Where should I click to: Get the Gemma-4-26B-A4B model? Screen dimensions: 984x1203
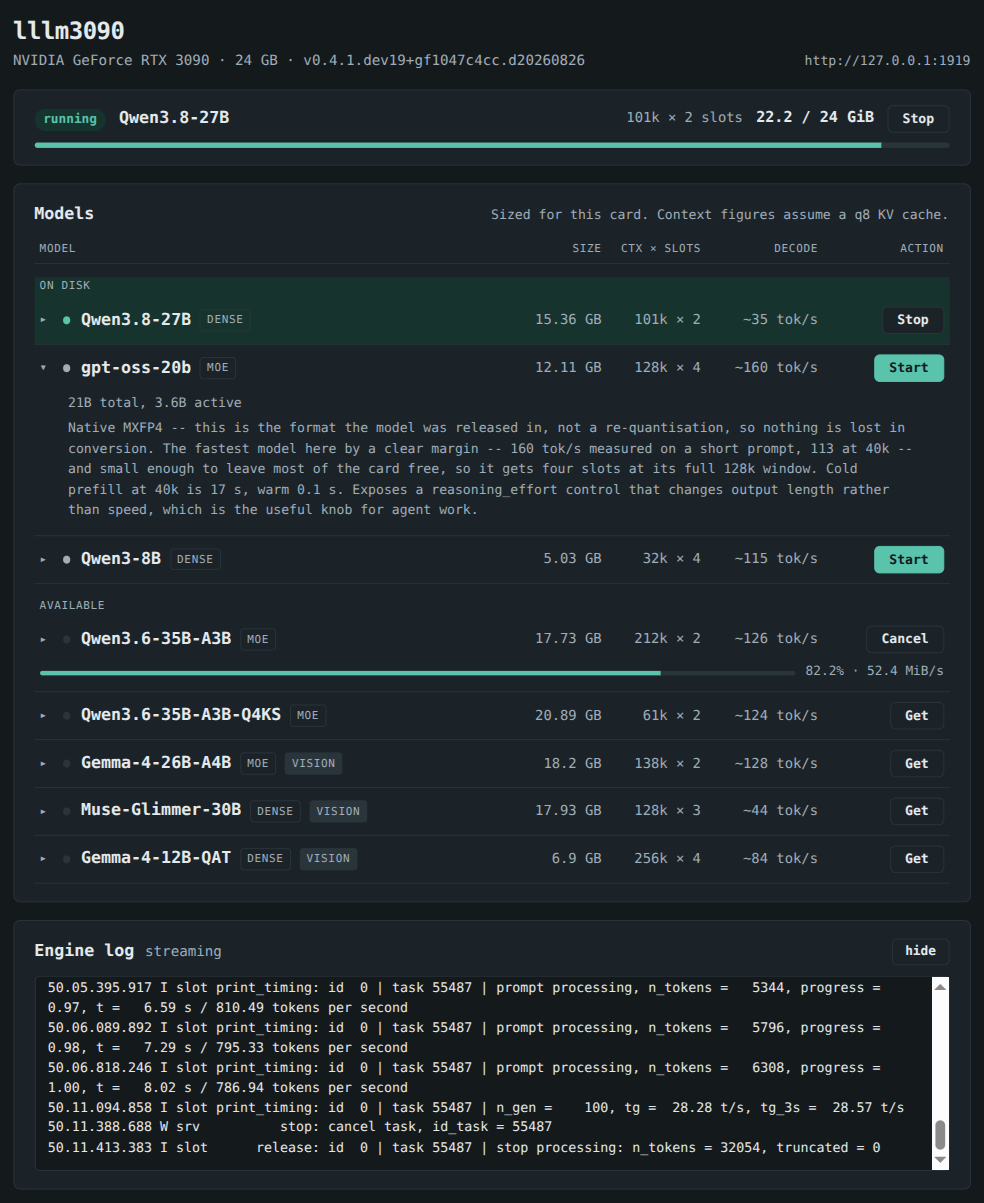pyautogui.click(x=917, y=764)
